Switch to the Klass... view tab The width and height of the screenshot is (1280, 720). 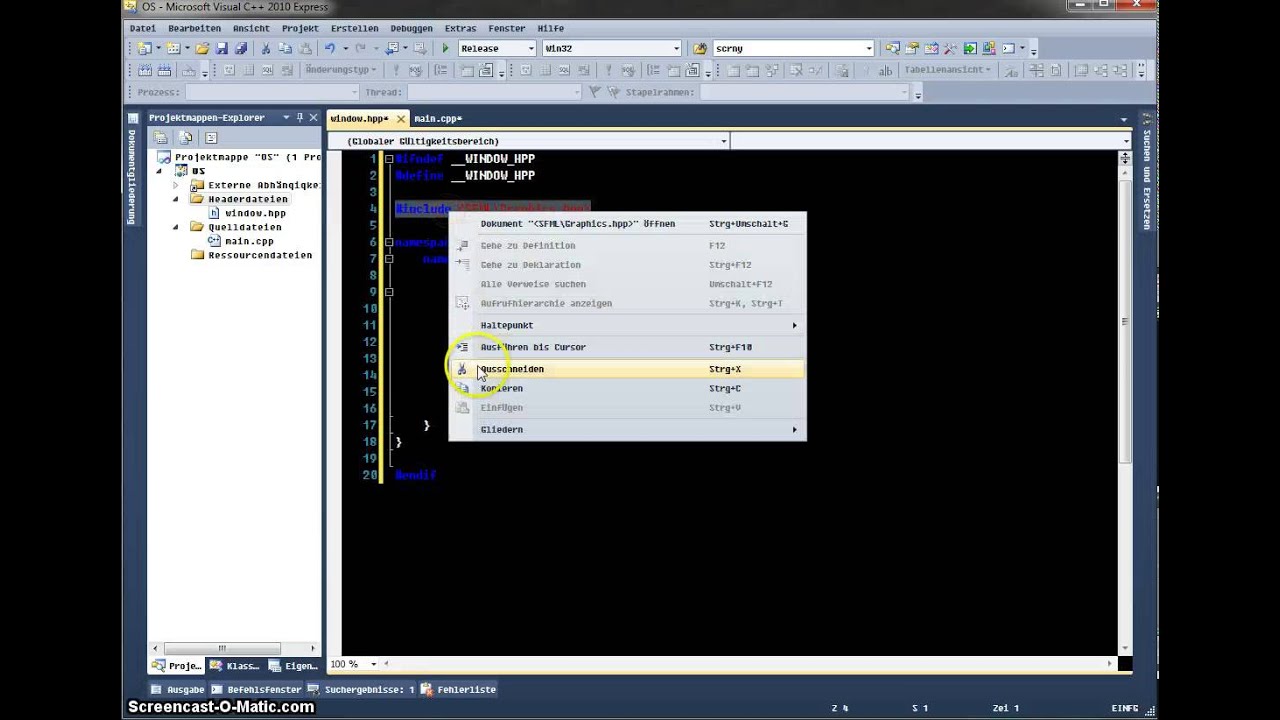pos(234,665)
